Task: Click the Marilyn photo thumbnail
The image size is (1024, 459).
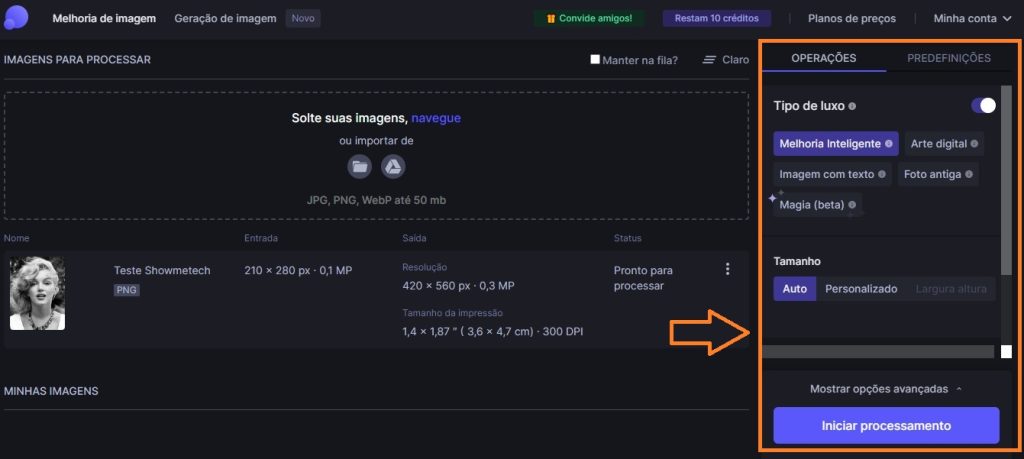Action: click(x=37, y=293)
